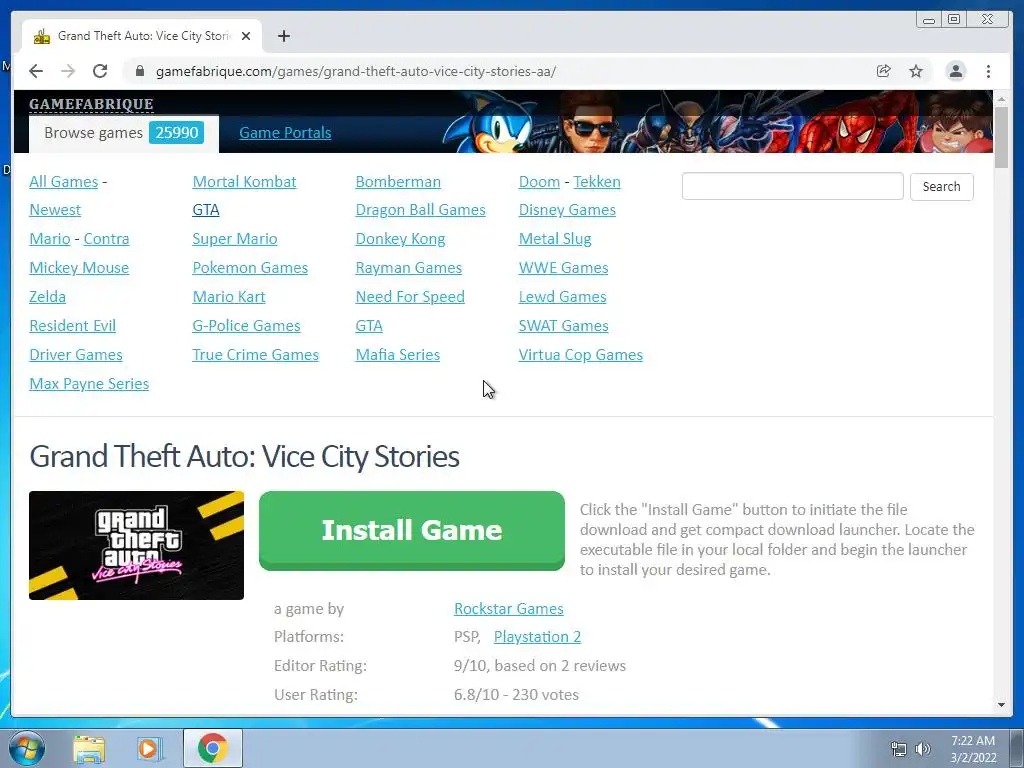Select the Grand Theft Auto browser tab

pos(142,36)
